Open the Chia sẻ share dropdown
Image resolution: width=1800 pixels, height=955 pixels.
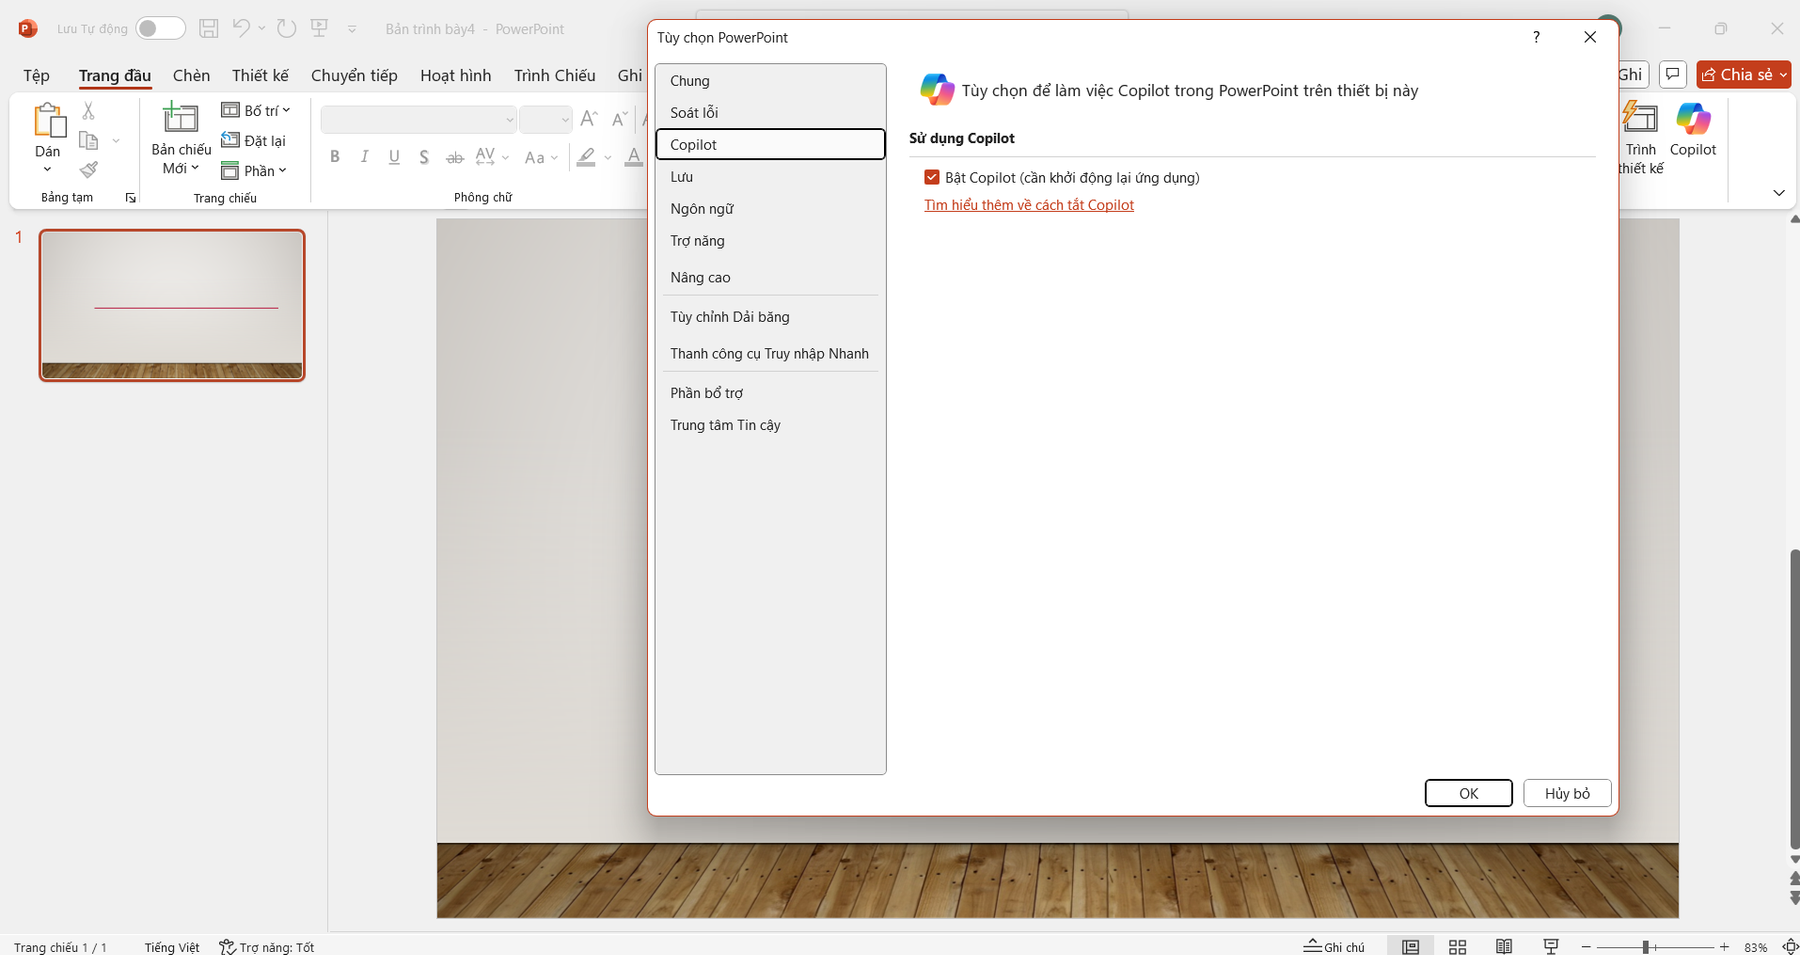coord(1743,75)
